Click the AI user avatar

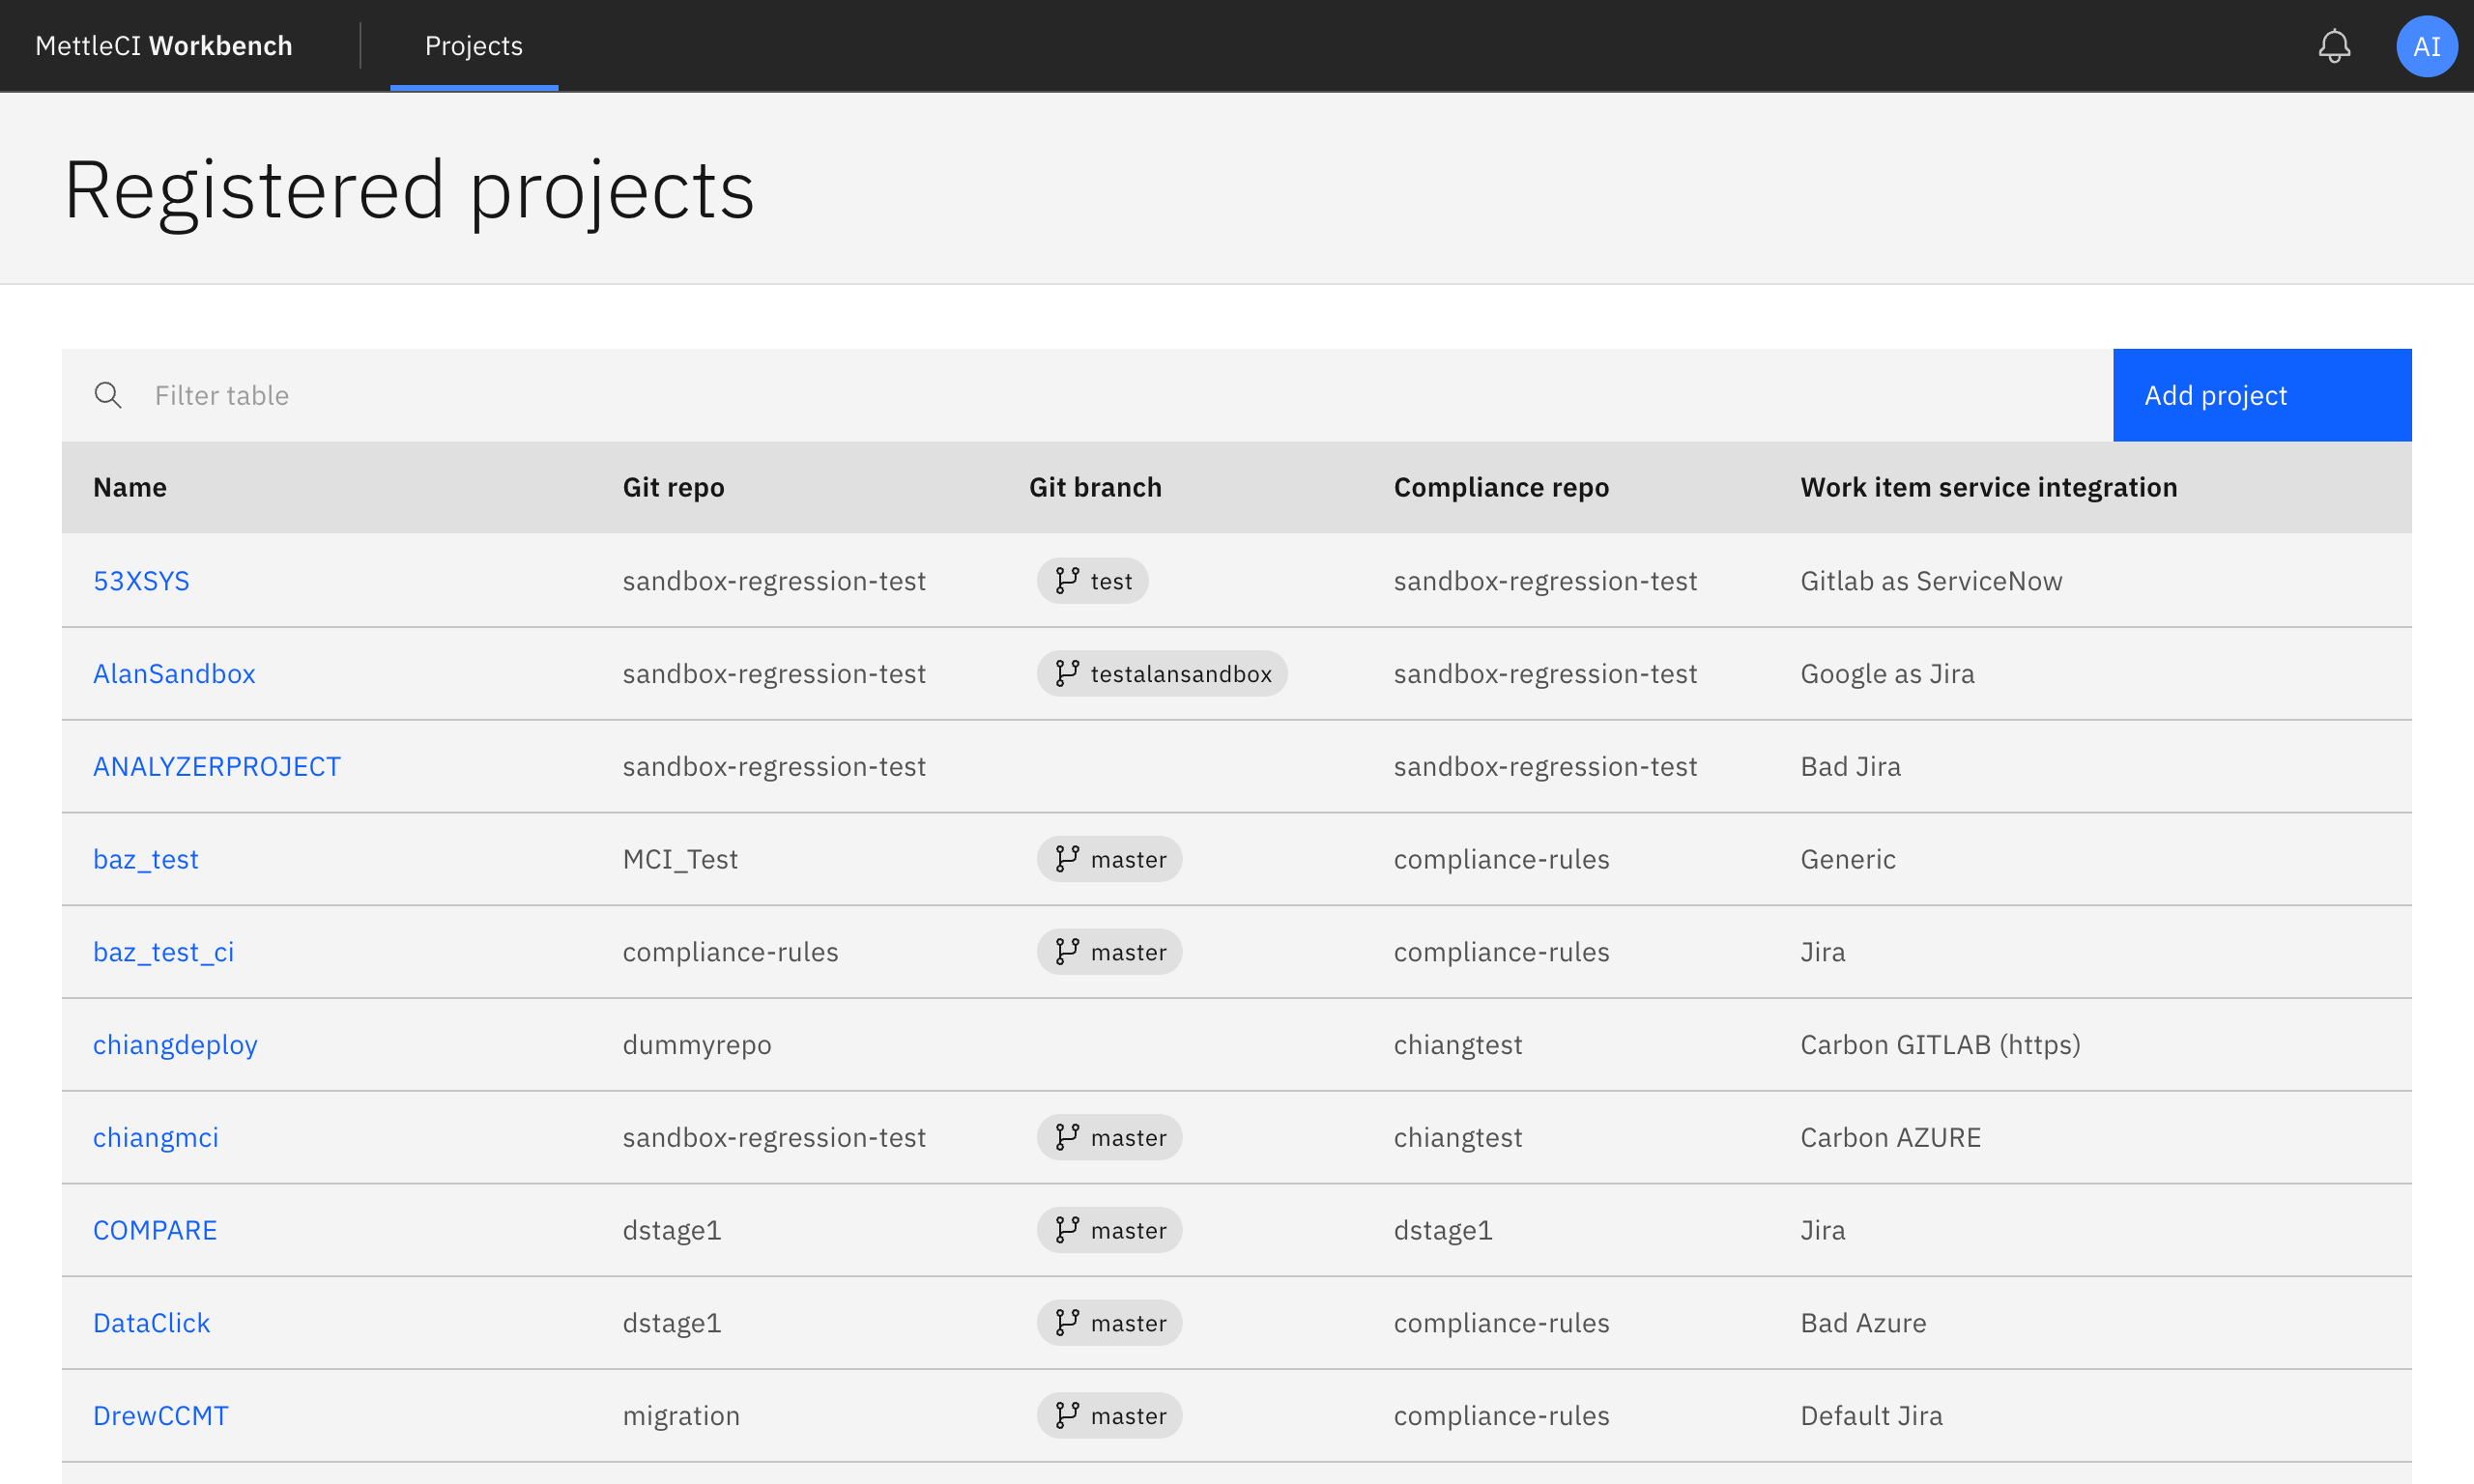coord(2426,45)
